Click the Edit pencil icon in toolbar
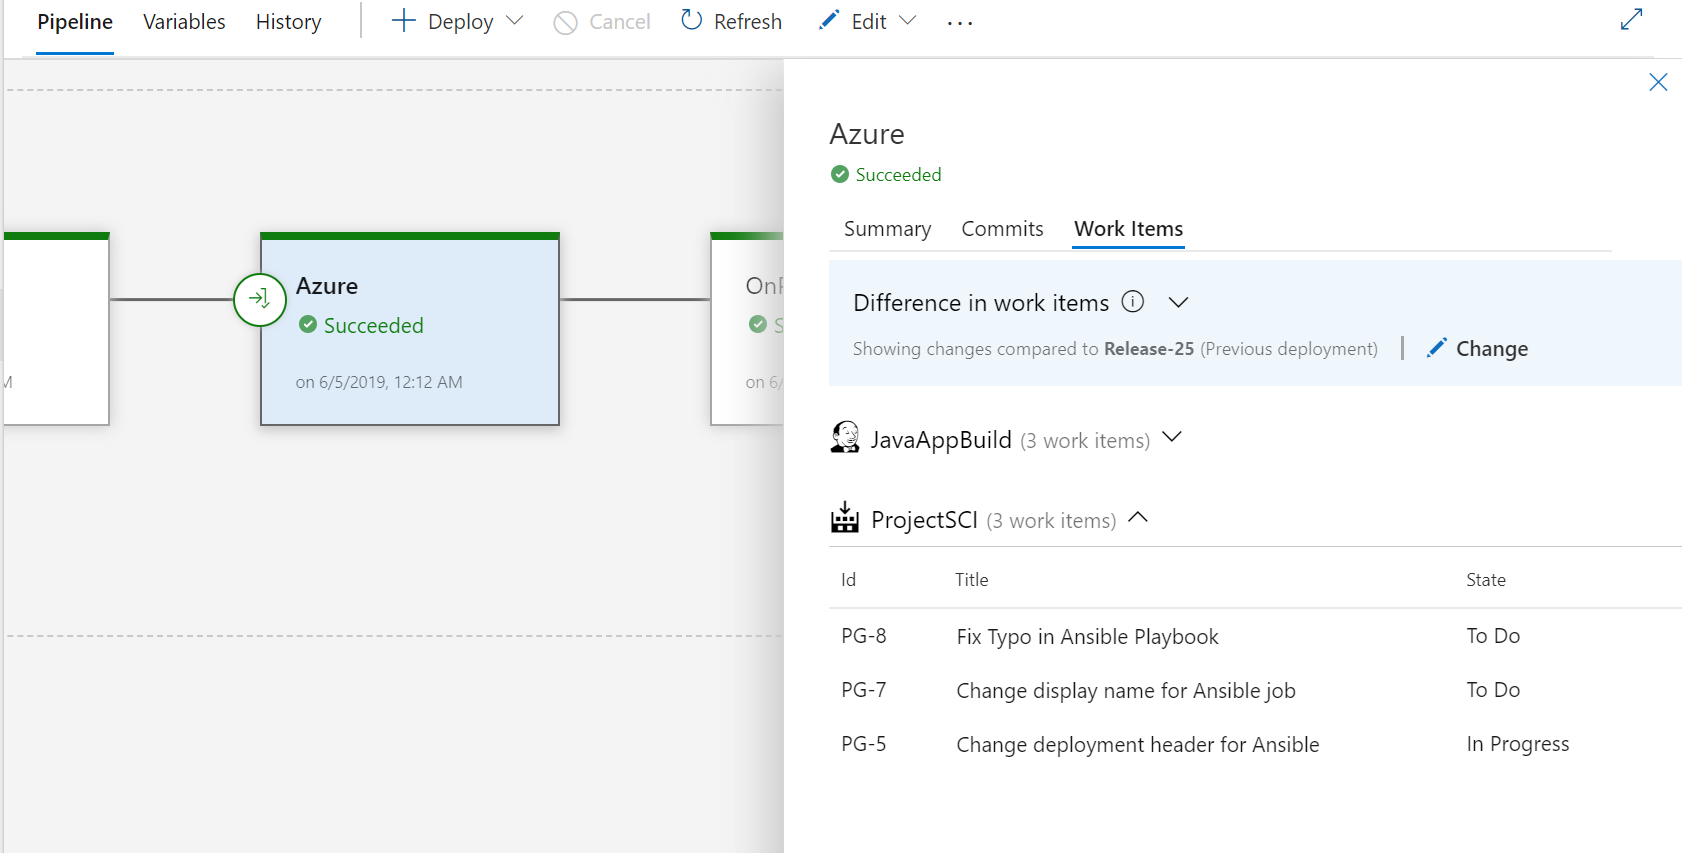The height and width of the screenshot is (853, 1682). (x=829, y=20)
